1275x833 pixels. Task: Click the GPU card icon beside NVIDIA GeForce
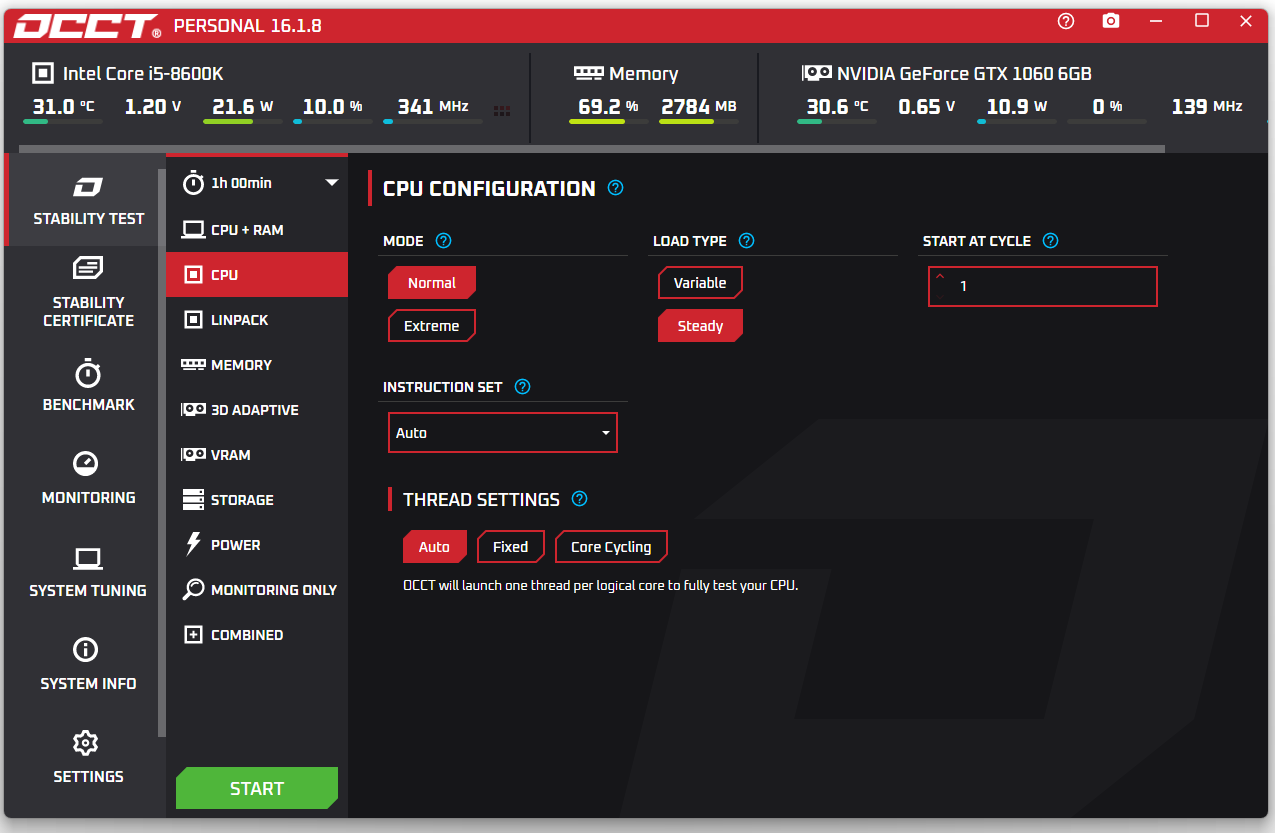click(817, 73)
